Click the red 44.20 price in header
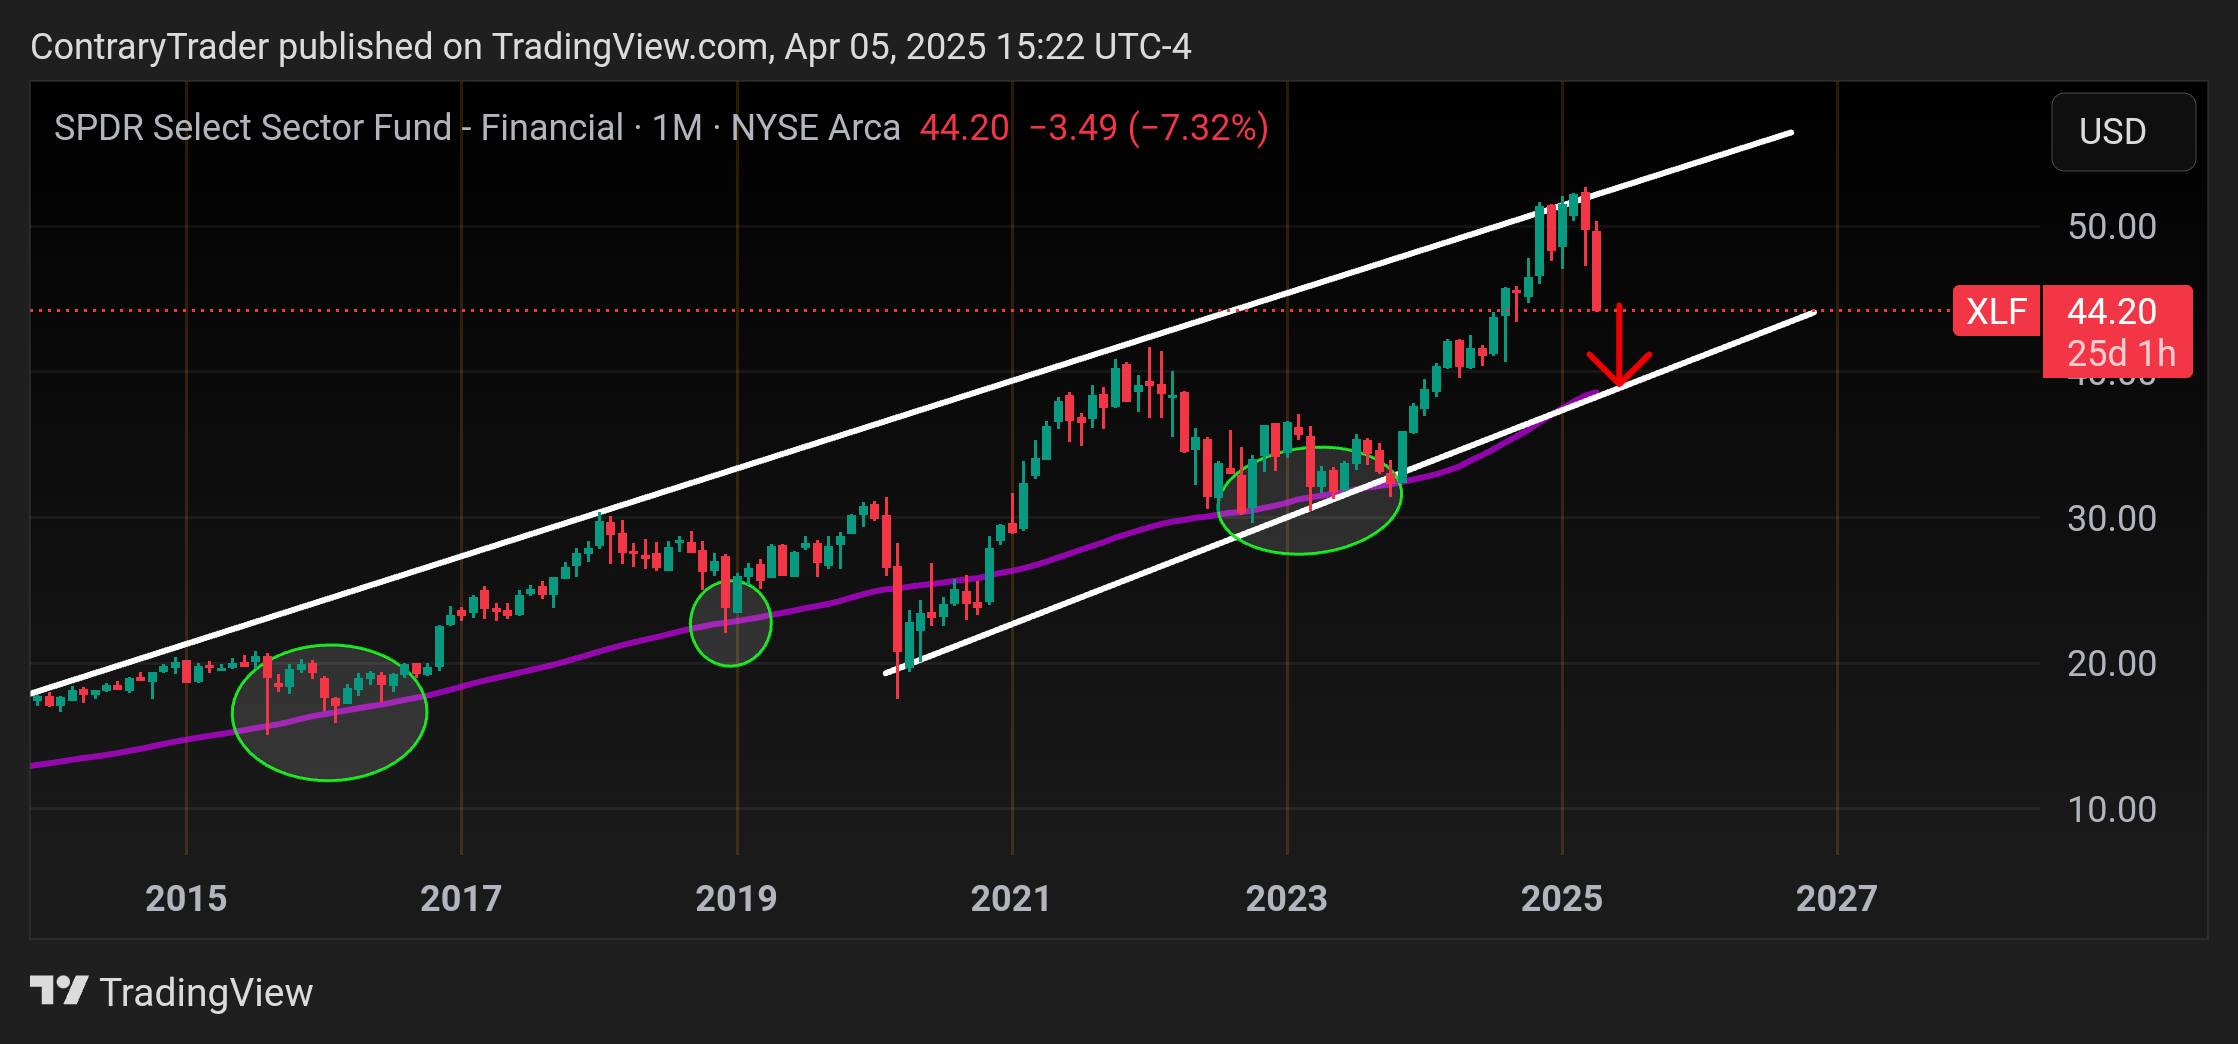This screenshot has height=1044, width=2238. click(x=964, y=128)
